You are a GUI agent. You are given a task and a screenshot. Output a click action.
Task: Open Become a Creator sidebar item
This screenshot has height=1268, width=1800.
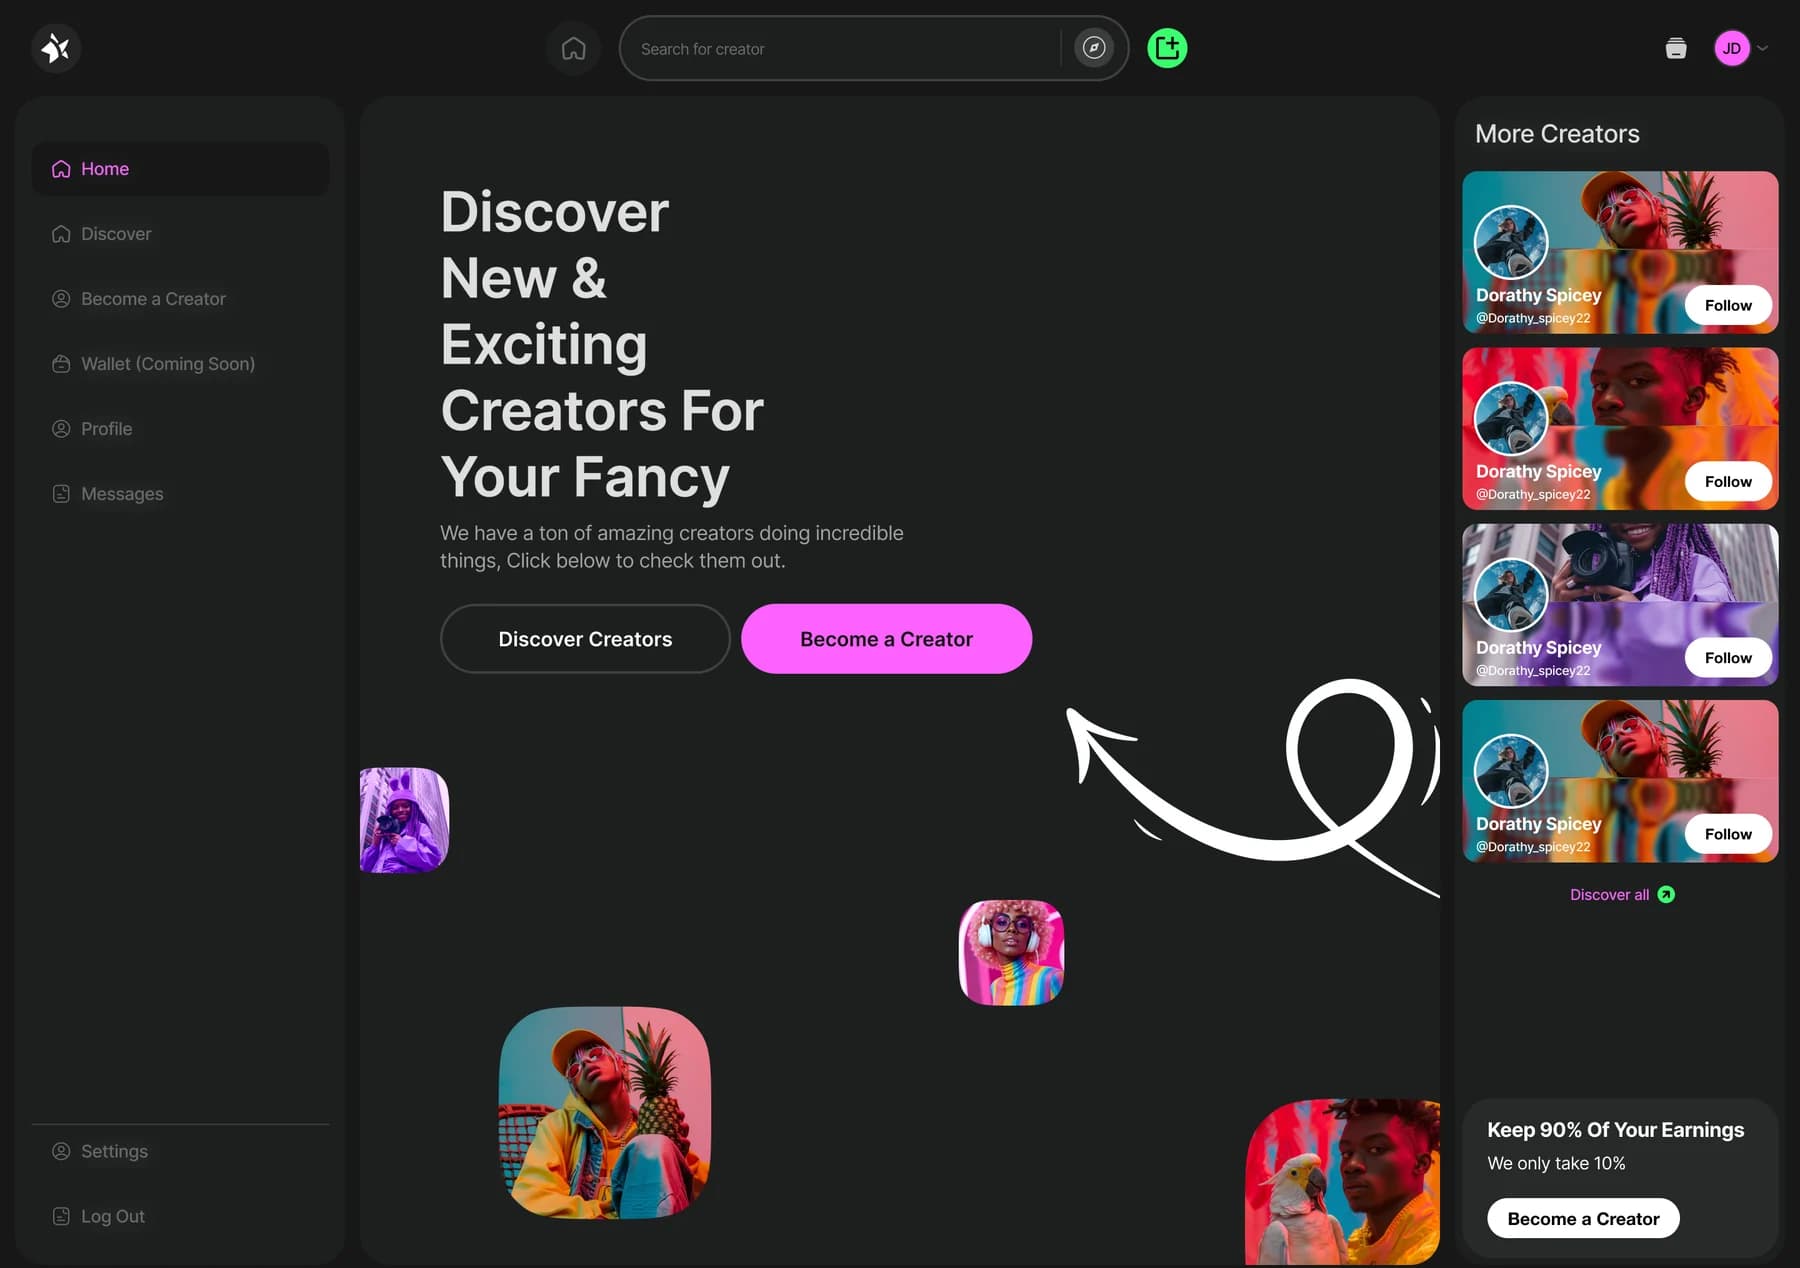click(180, 299)
